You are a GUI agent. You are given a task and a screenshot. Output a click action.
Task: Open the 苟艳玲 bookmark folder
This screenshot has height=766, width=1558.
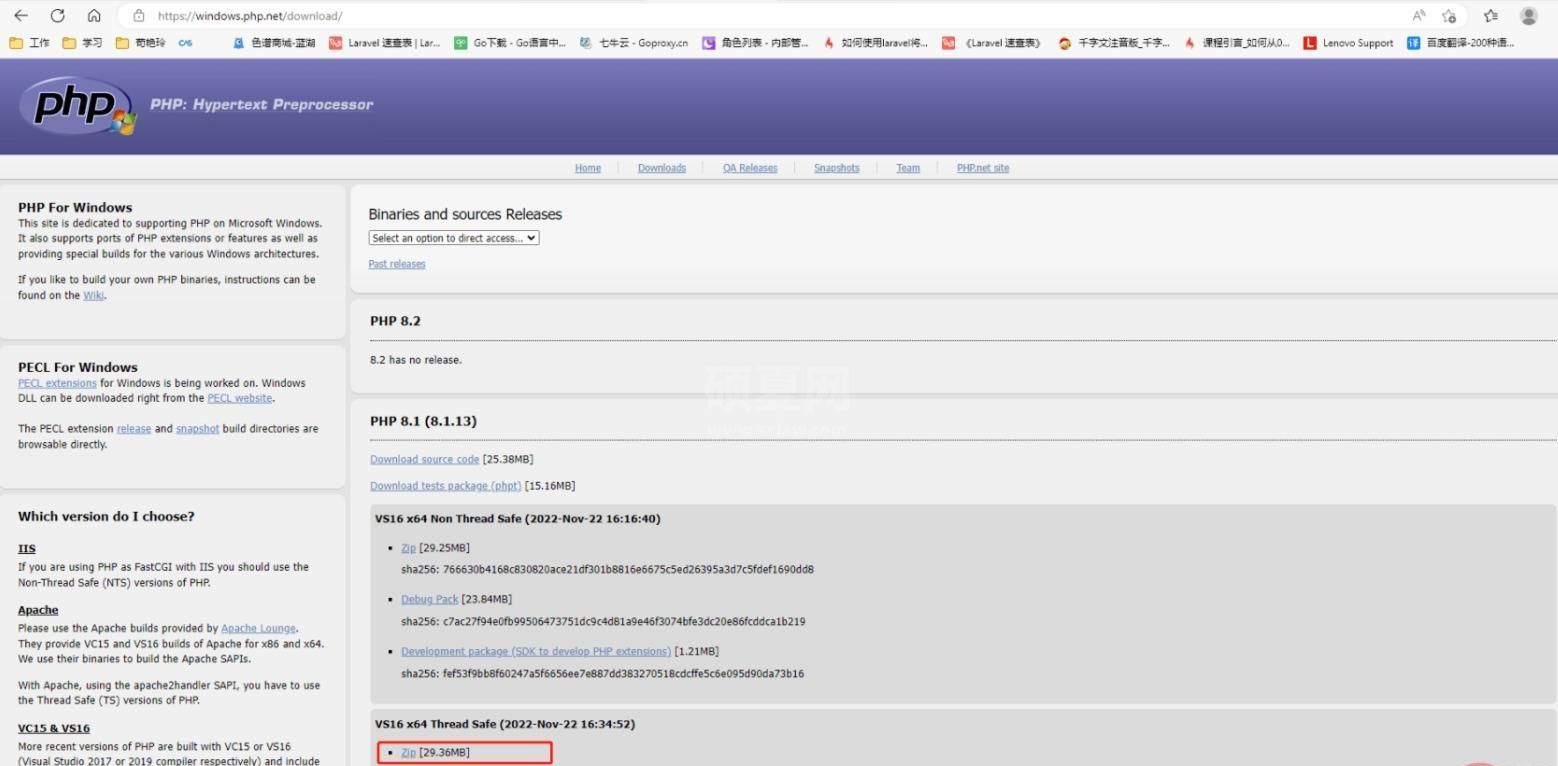(141, 43)
